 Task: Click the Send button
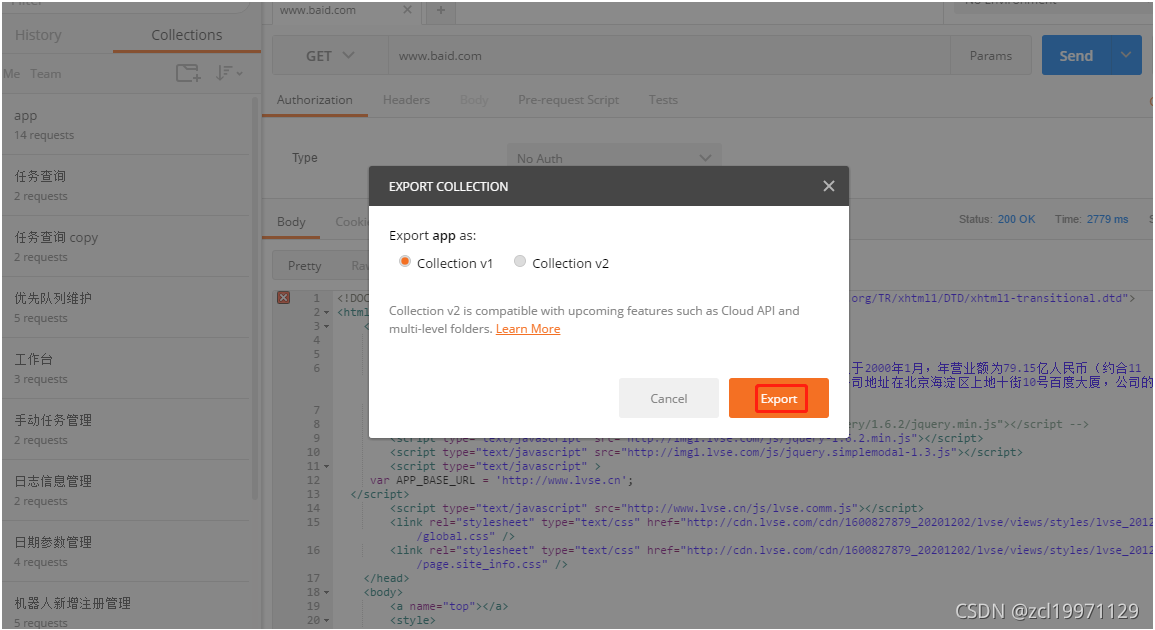click(x=1076, y=55)
